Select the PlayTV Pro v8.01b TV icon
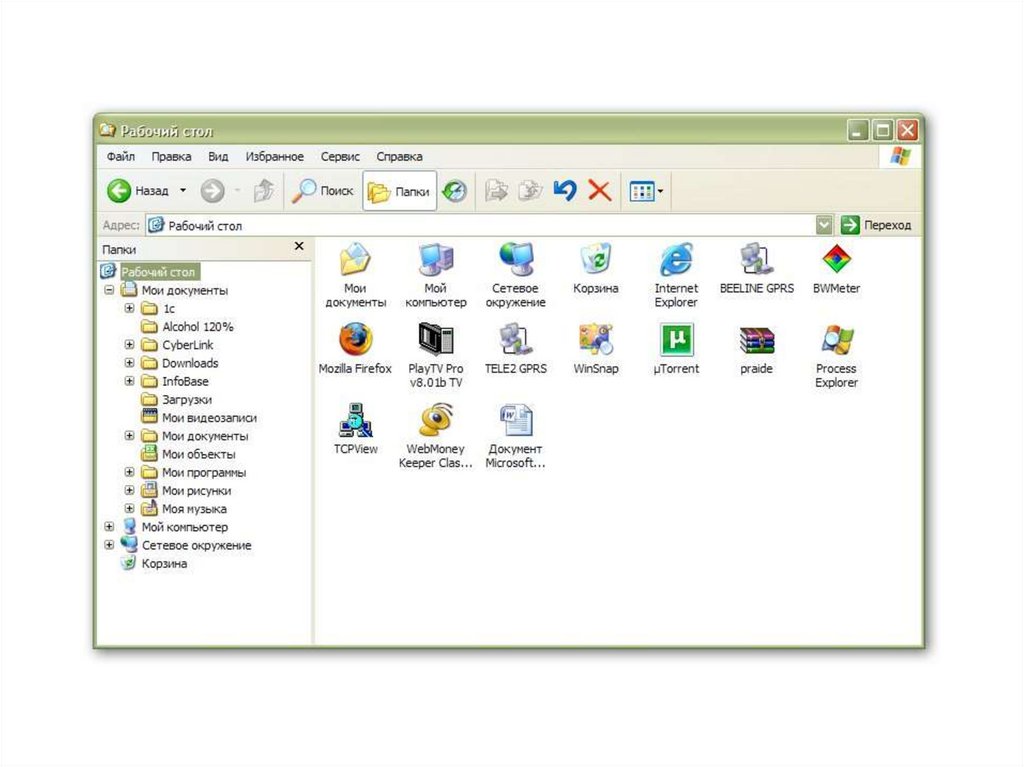This screenshot has height=767, width=1024. tap(436, 339)
